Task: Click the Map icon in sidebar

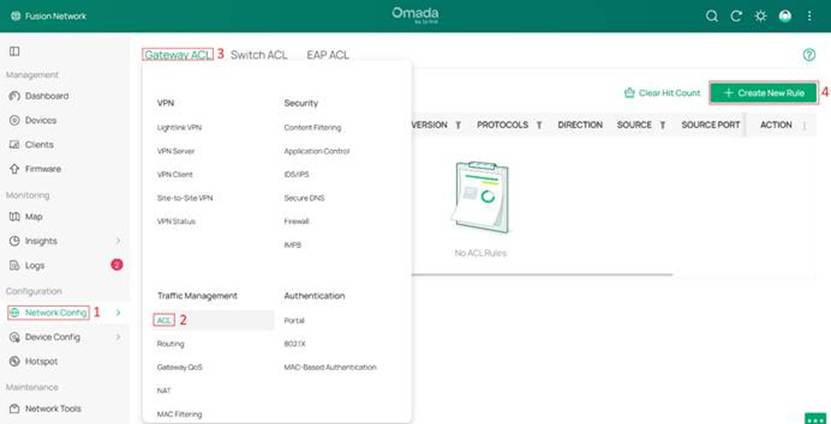Action: point(15,217)
